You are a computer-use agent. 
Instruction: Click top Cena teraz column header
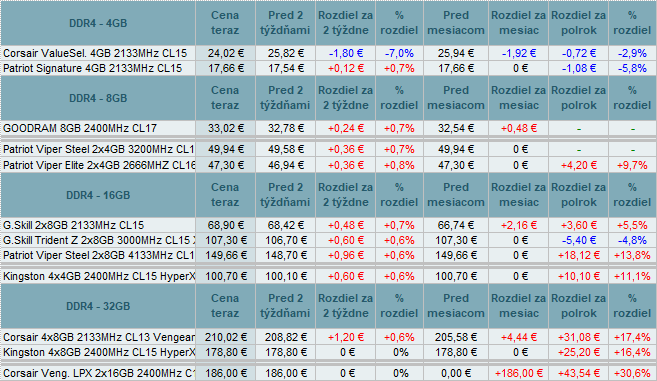point(225,23)
